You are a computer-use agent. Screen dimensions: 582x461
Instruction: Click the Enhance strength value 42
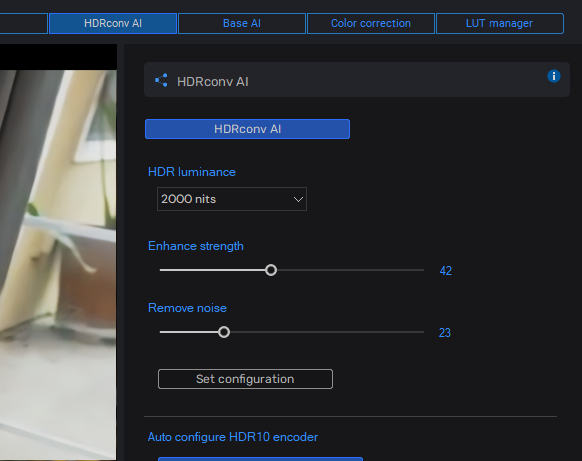pos(445,271)
